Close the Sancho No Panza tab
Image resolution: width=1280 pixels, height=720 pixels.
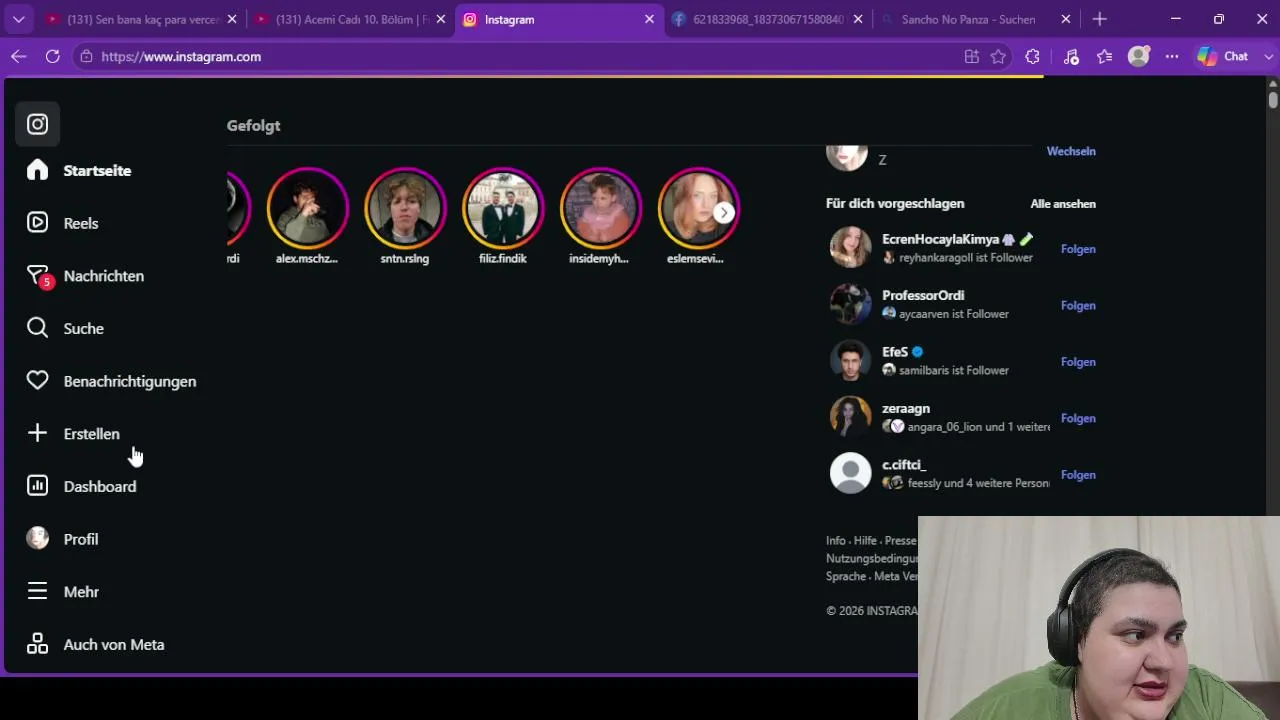[x=1065, y=19]
